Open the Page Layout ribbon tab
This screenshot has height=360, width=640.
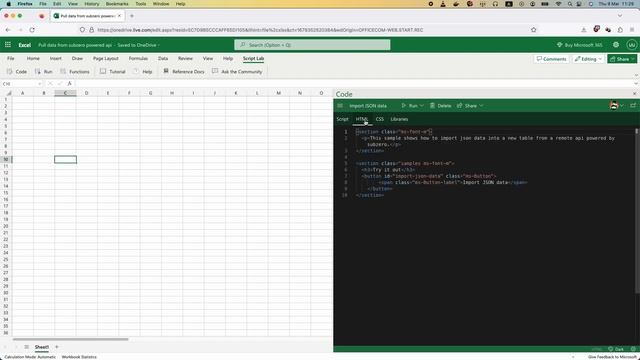[106, 58]
